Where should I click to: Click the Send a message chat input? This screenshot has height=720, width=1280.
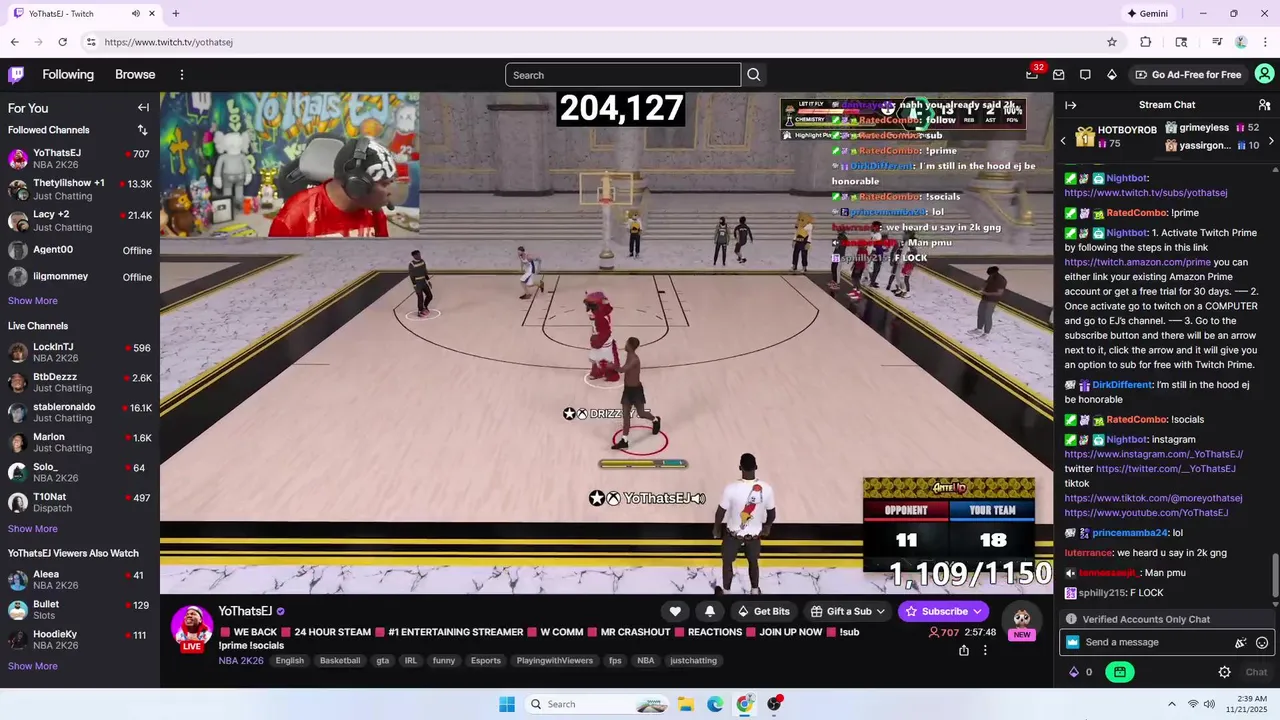point(1148,643)
